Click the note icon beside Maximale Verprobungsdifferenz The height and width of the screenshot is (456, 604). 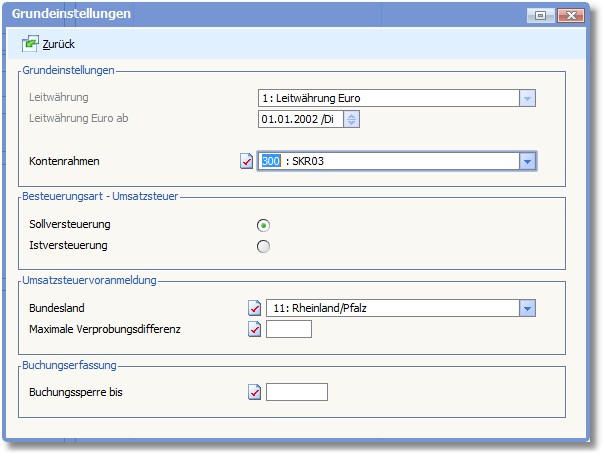pyautogui.click(x=254, y=329)
